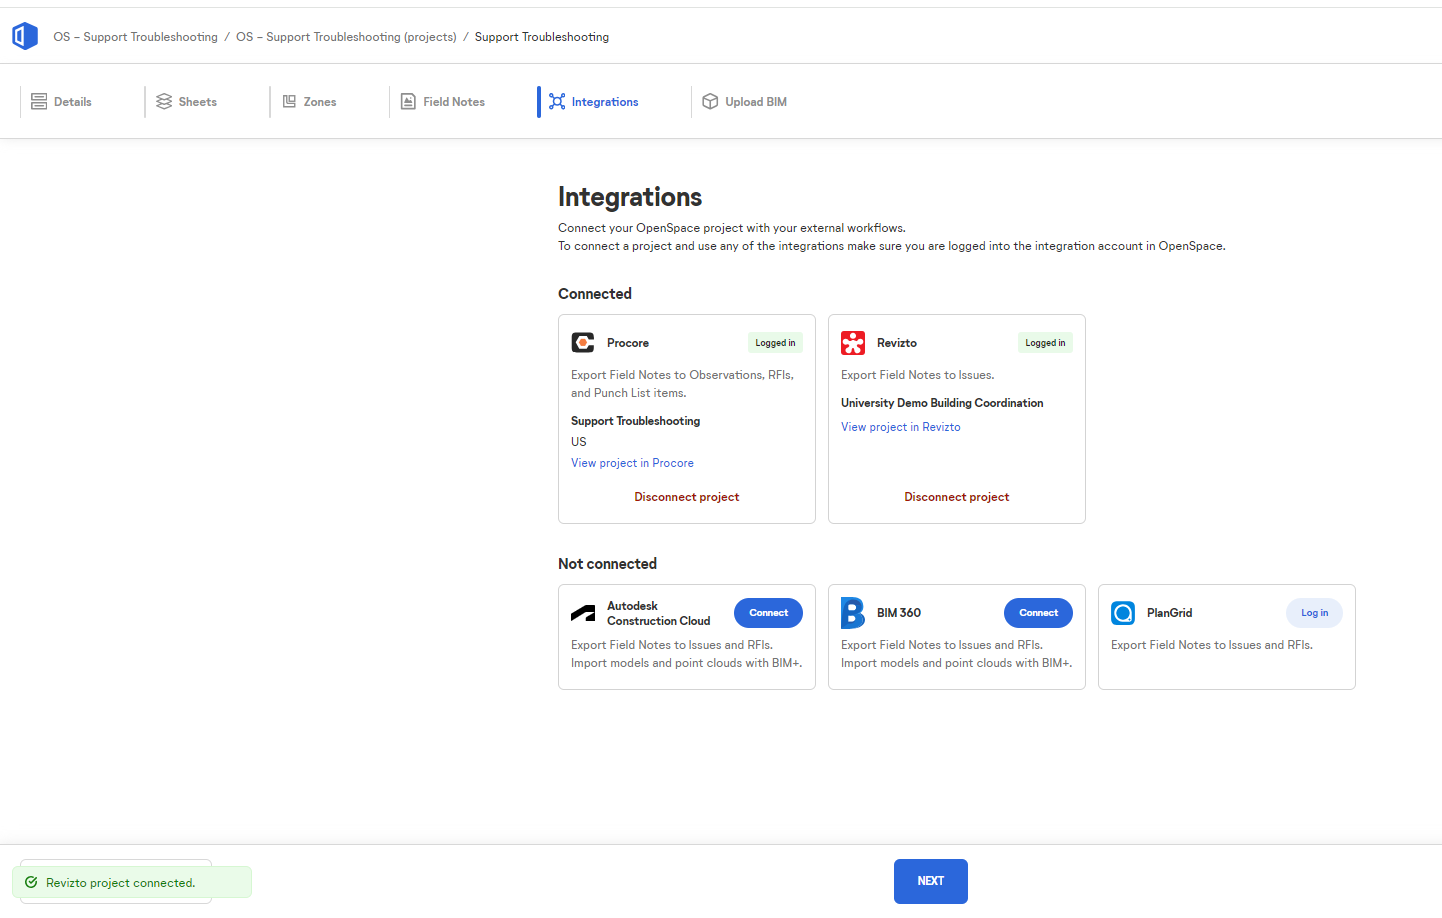Screen dimensions: 1442x918
Task: Click the OpenSpace logo in the top left
Action: [x=24, y=35]
